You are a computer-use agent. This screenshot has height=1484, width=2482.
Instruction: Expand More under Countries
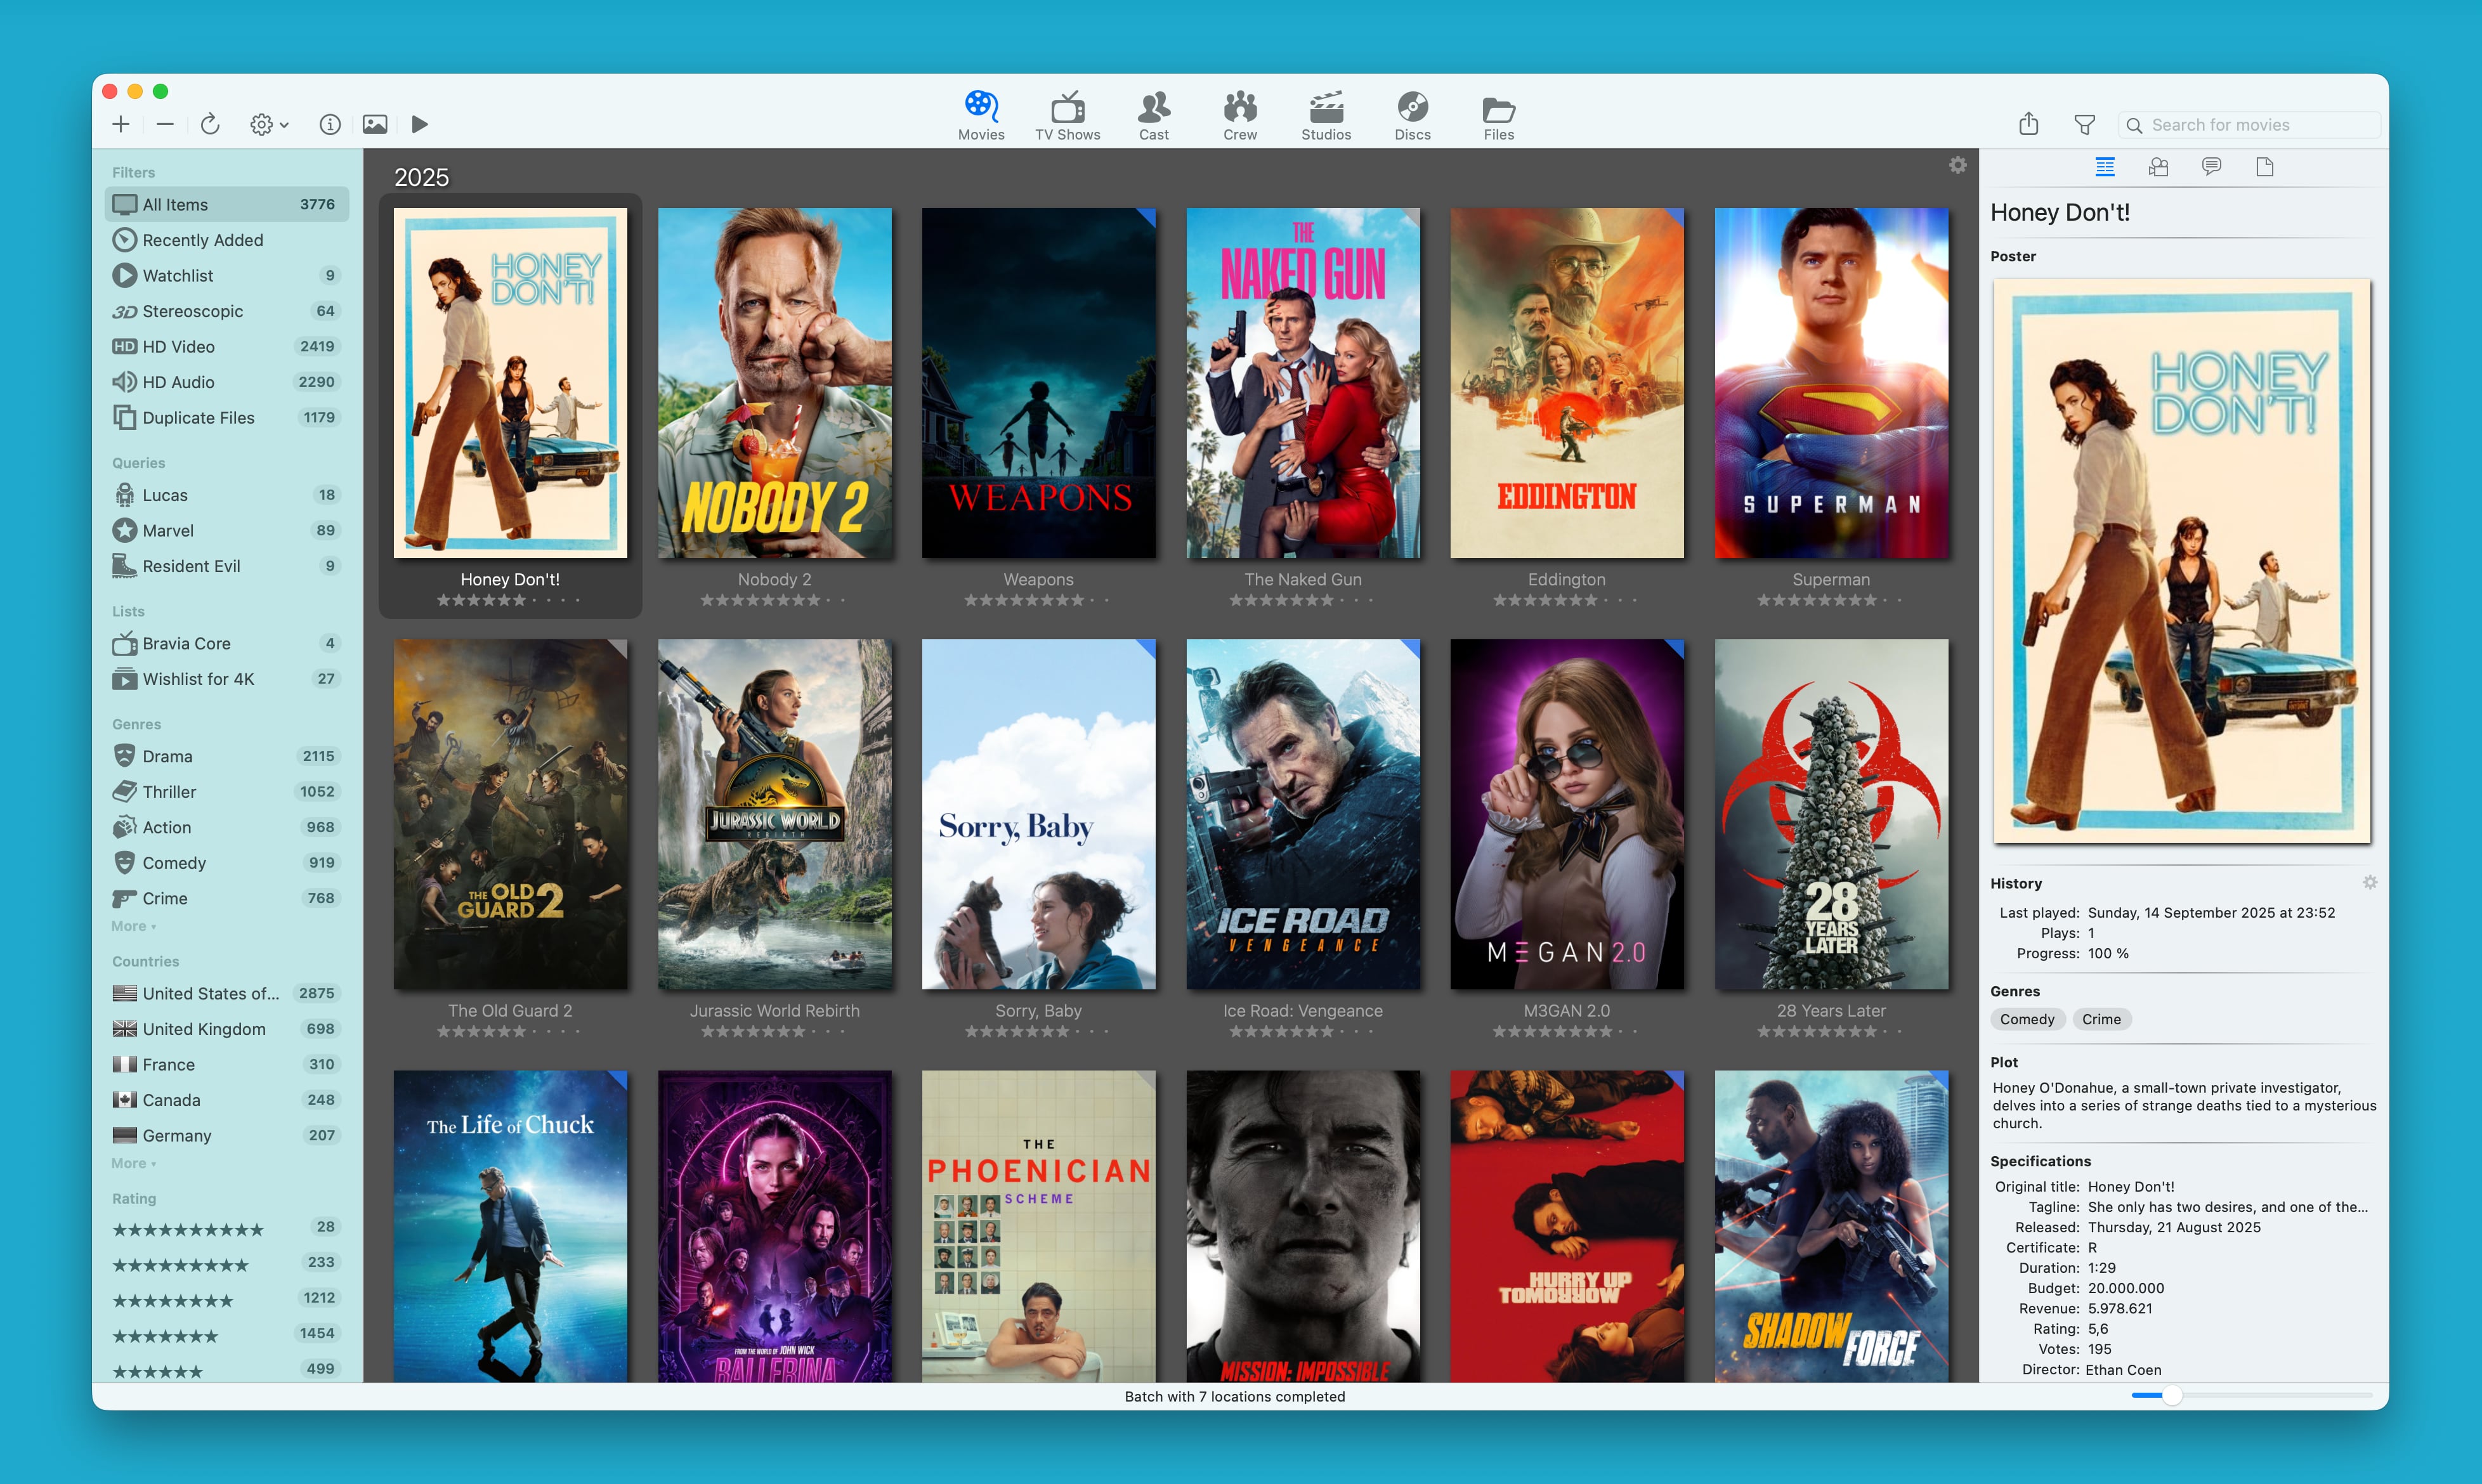pos(132,1163)
